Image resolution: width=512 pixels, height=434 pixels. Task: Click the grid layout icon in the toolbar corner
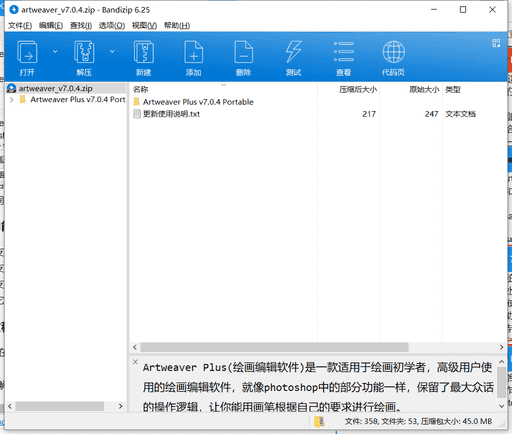pos(496,43)
